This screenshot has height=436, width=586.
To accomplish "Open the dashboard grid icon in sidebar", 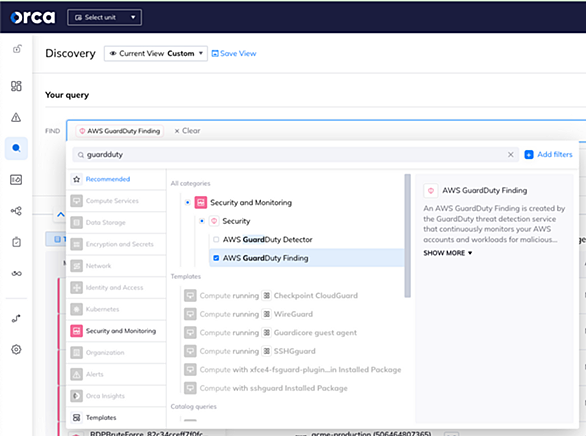I will [16, 86].
